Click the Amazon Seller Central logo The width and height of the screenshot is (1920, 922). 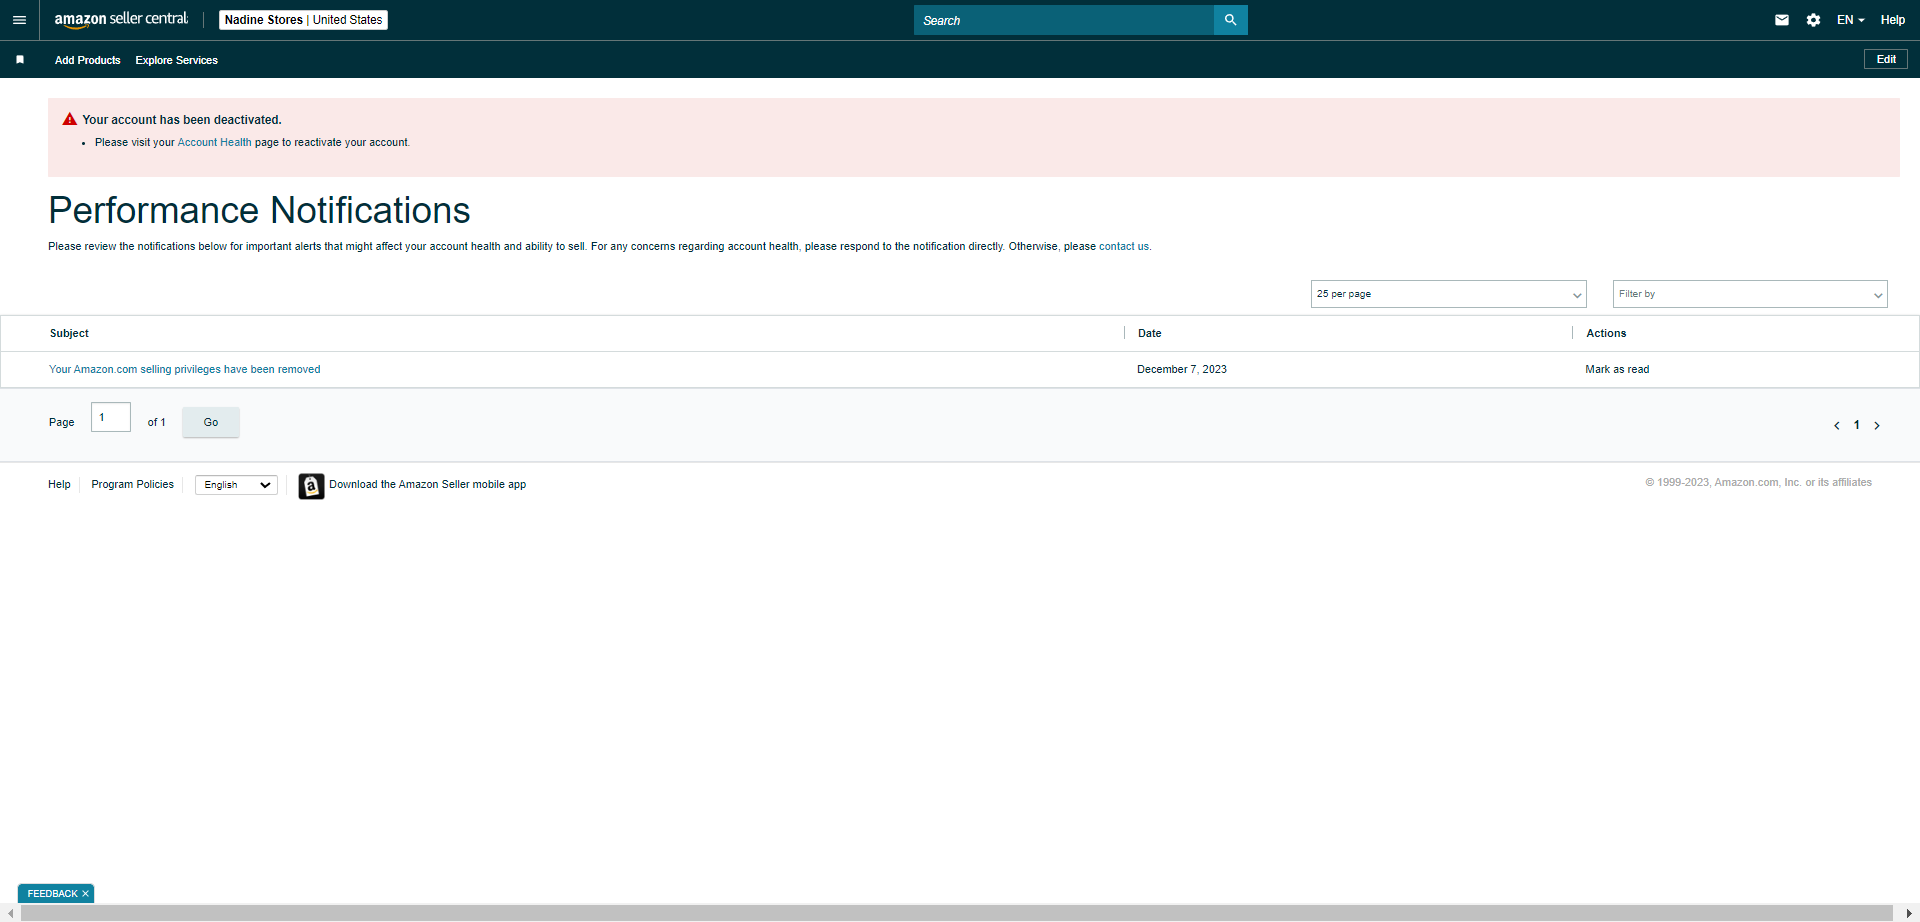point(121,19)
